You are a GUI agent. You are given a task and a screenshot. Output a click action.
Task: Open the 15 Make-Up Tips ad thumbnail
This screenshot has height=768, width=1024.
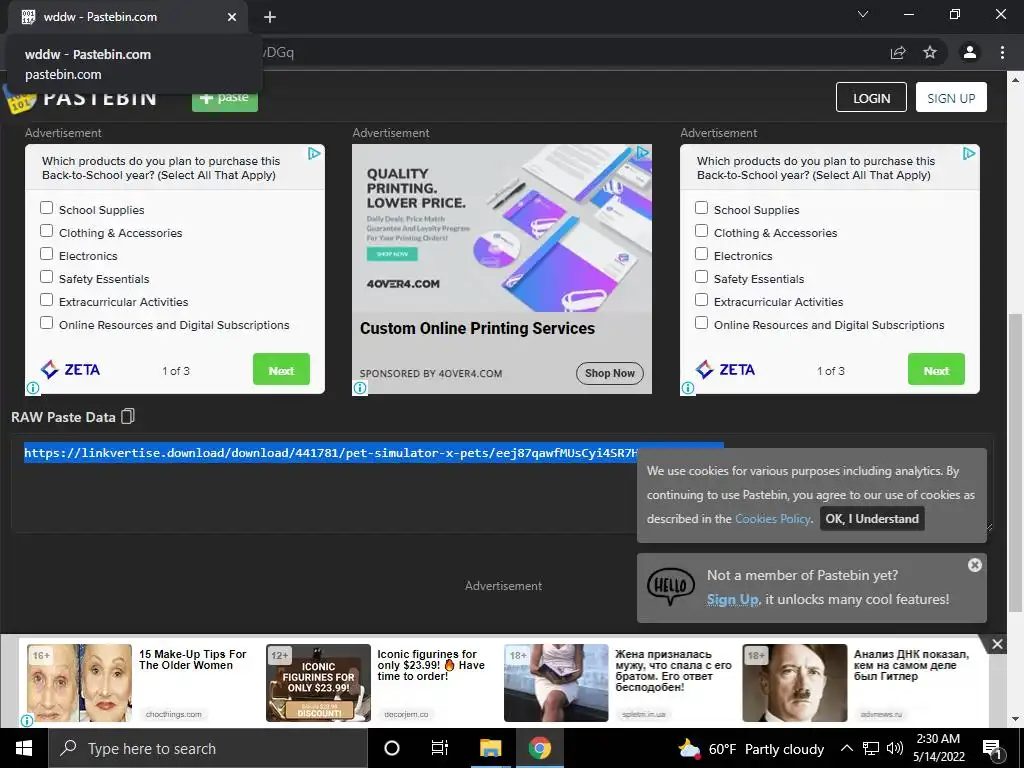click(79, 683)
